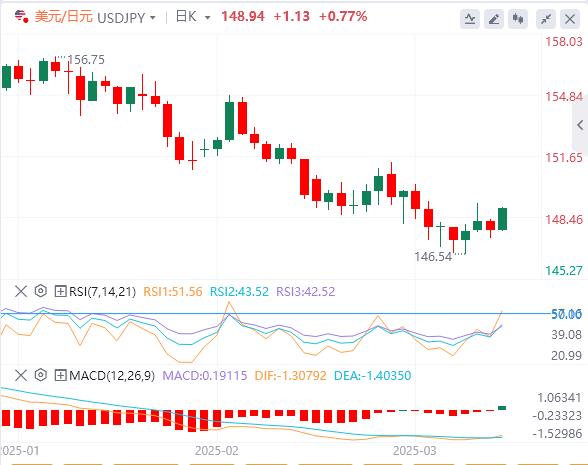Expand the RSI indicator pane
The width and height of the screenshot is (588, 465).
60,291
